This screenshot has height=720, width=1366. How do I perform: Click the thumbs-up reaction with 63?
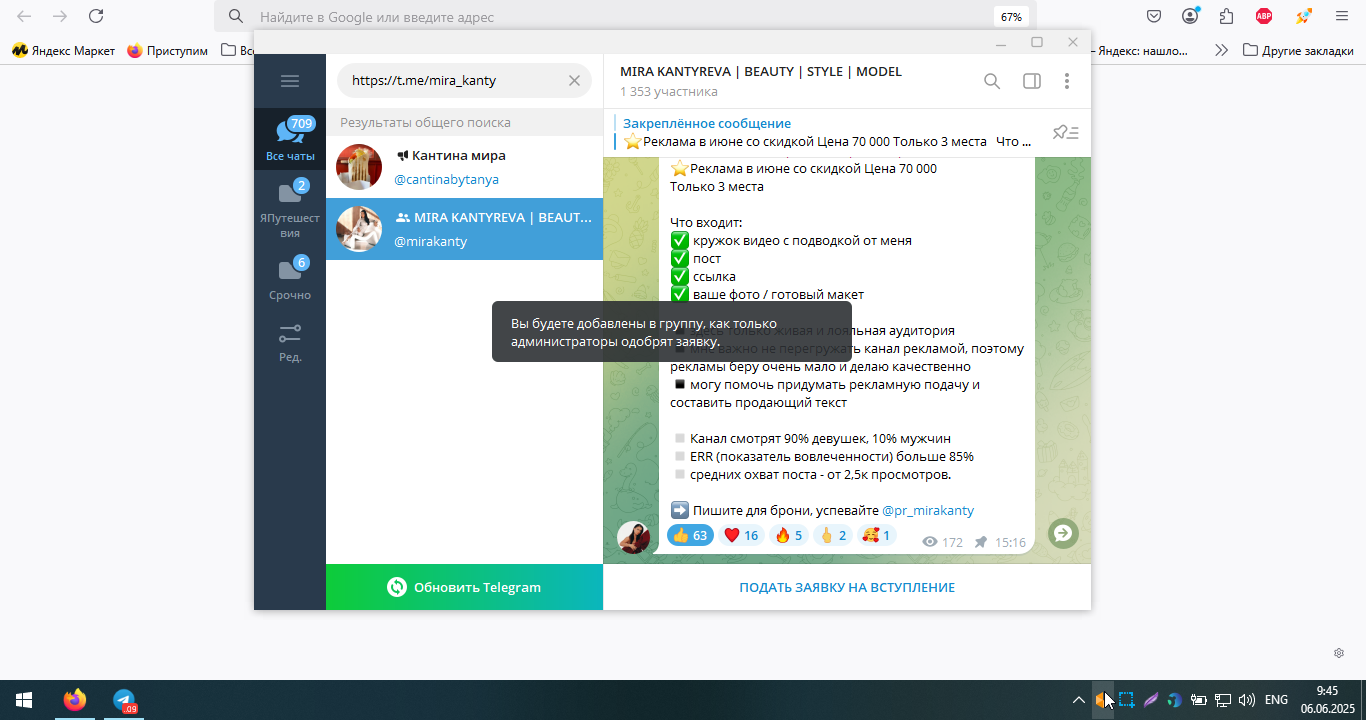coord(690,535)
